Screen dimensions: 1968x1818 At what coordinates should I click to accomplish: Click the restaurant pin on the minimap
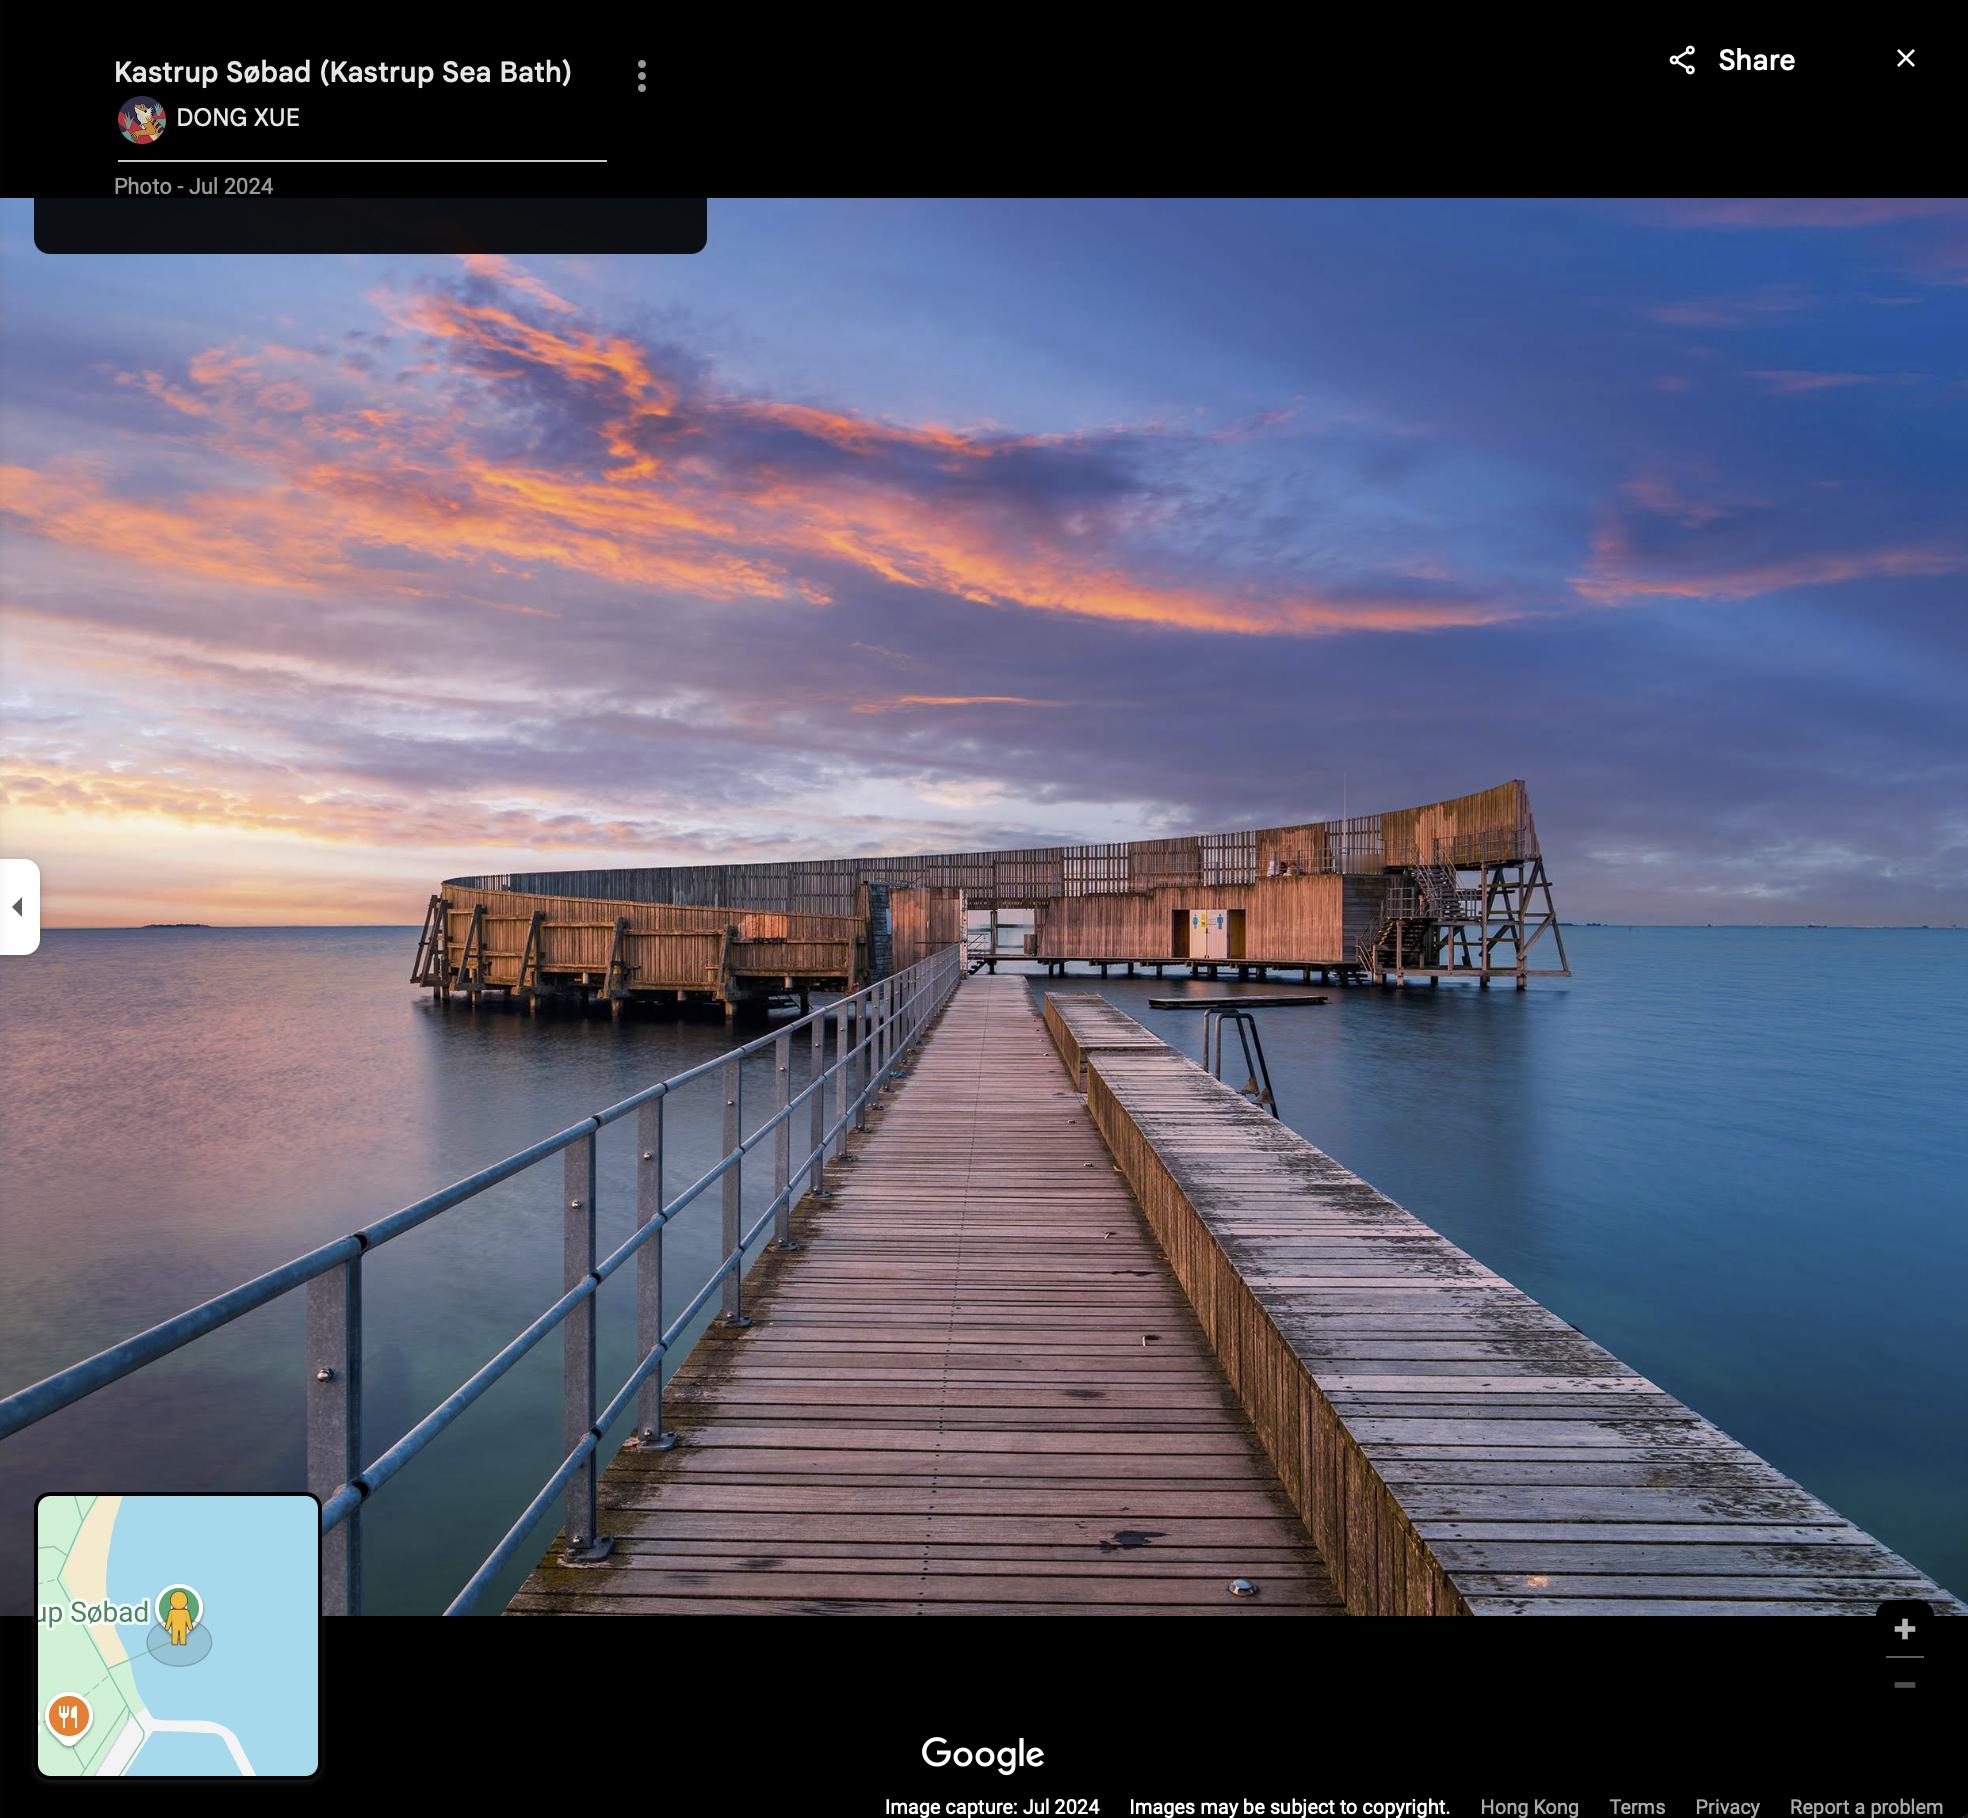pyautogui.click(x=69, y=1718)
